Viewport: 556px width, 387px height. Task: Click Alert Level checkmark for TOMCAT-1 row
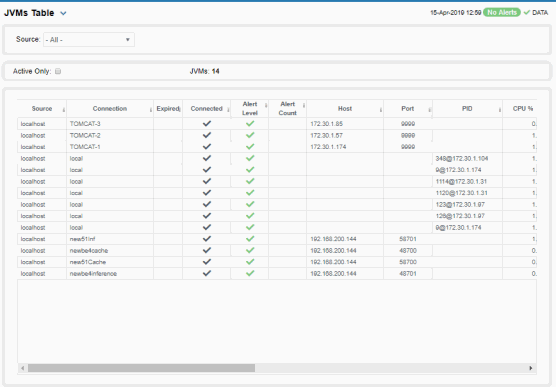tap(250, 146)
